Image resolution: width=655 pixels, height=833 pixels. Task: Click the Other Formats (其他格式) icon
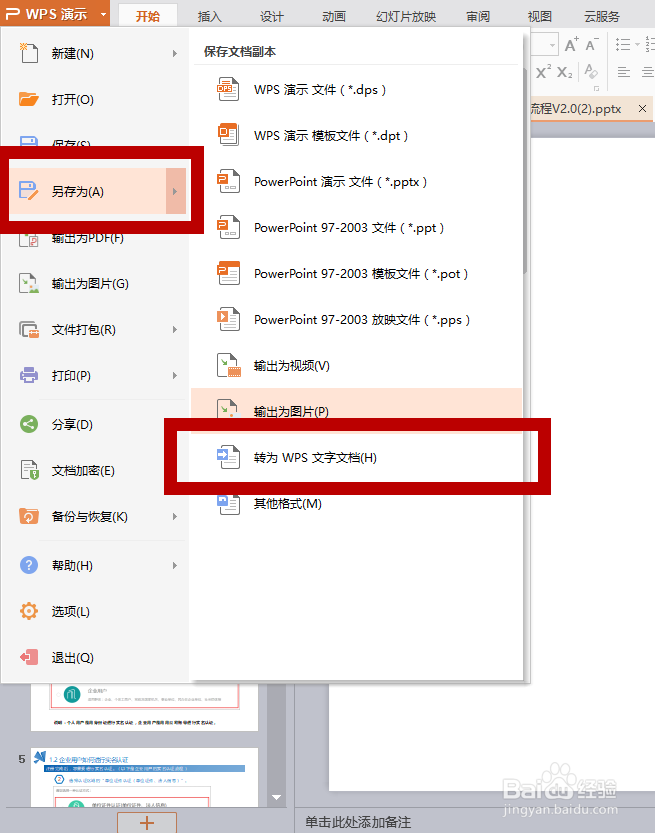pyautogui.click(x=228, y=503)
